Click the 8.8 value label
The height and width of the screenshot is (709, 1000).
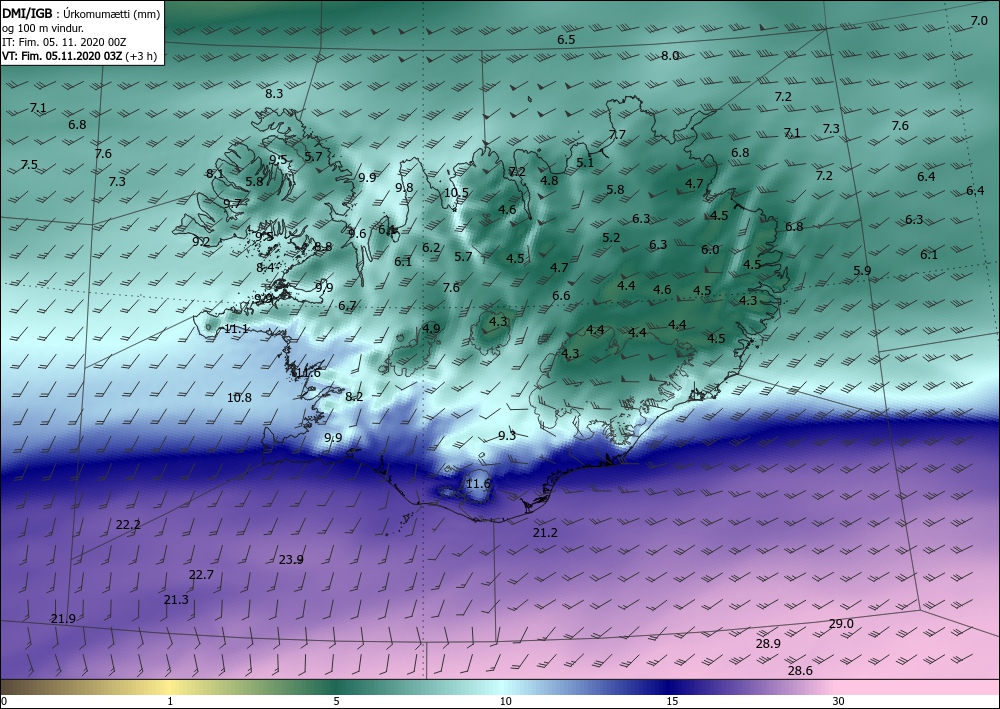tap(323, 247)
